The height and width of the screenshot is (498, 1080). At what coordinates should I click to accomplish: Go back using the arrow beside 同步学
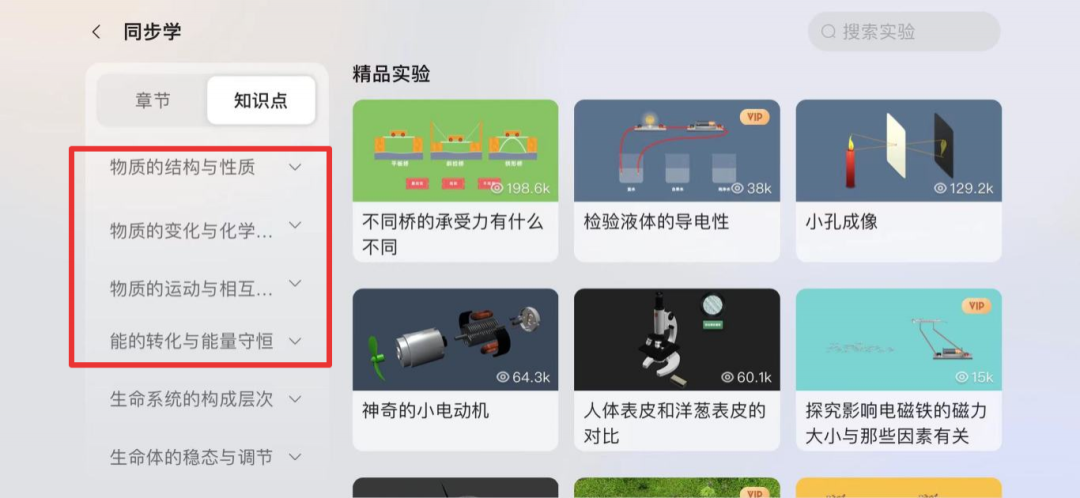96,32
